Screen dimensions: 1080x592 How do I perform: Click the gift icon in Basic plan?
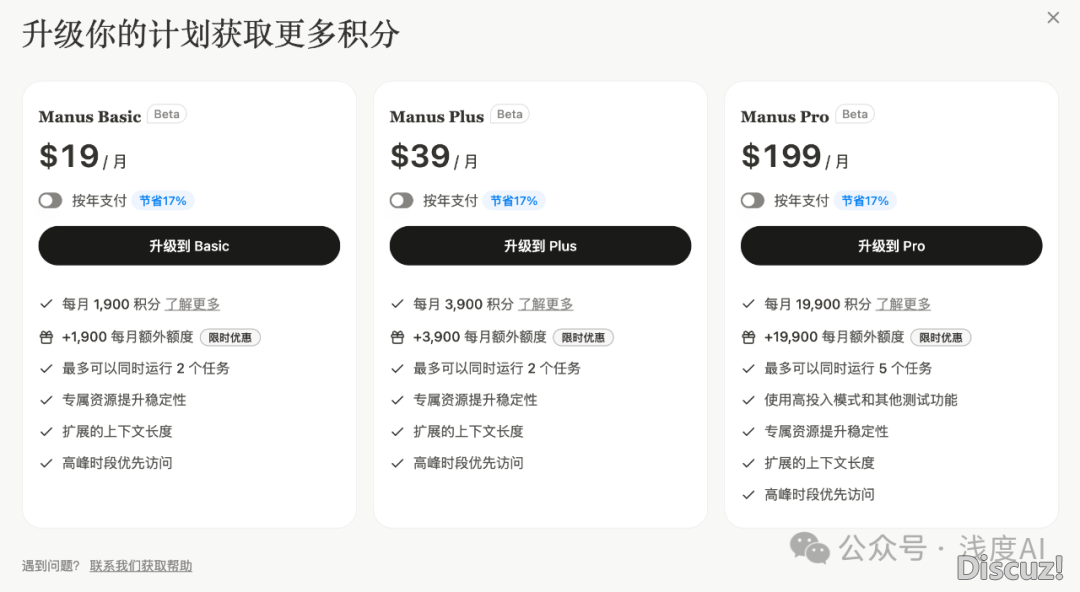pos(46,337)
